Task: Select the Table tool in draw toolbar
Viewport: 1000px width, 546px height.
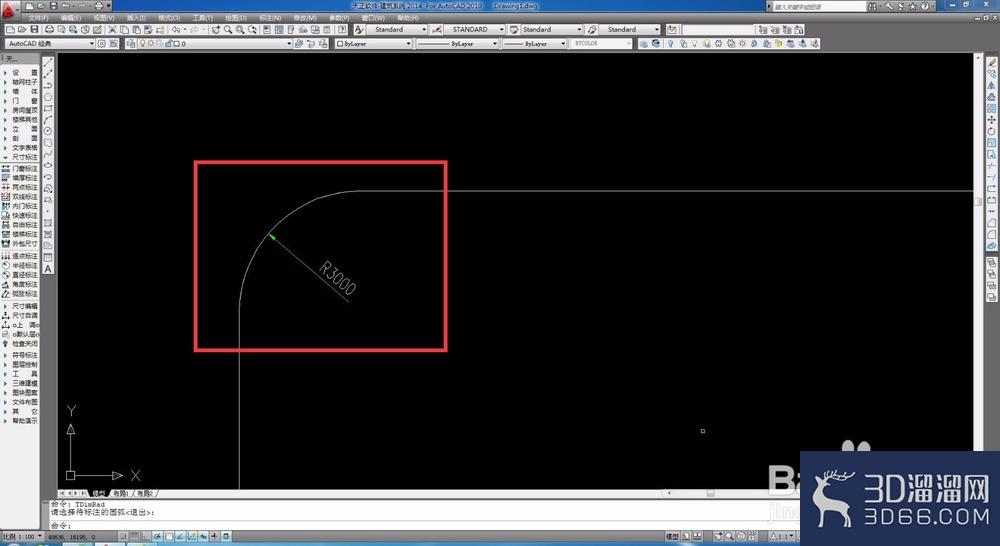Action: [48, 257]
